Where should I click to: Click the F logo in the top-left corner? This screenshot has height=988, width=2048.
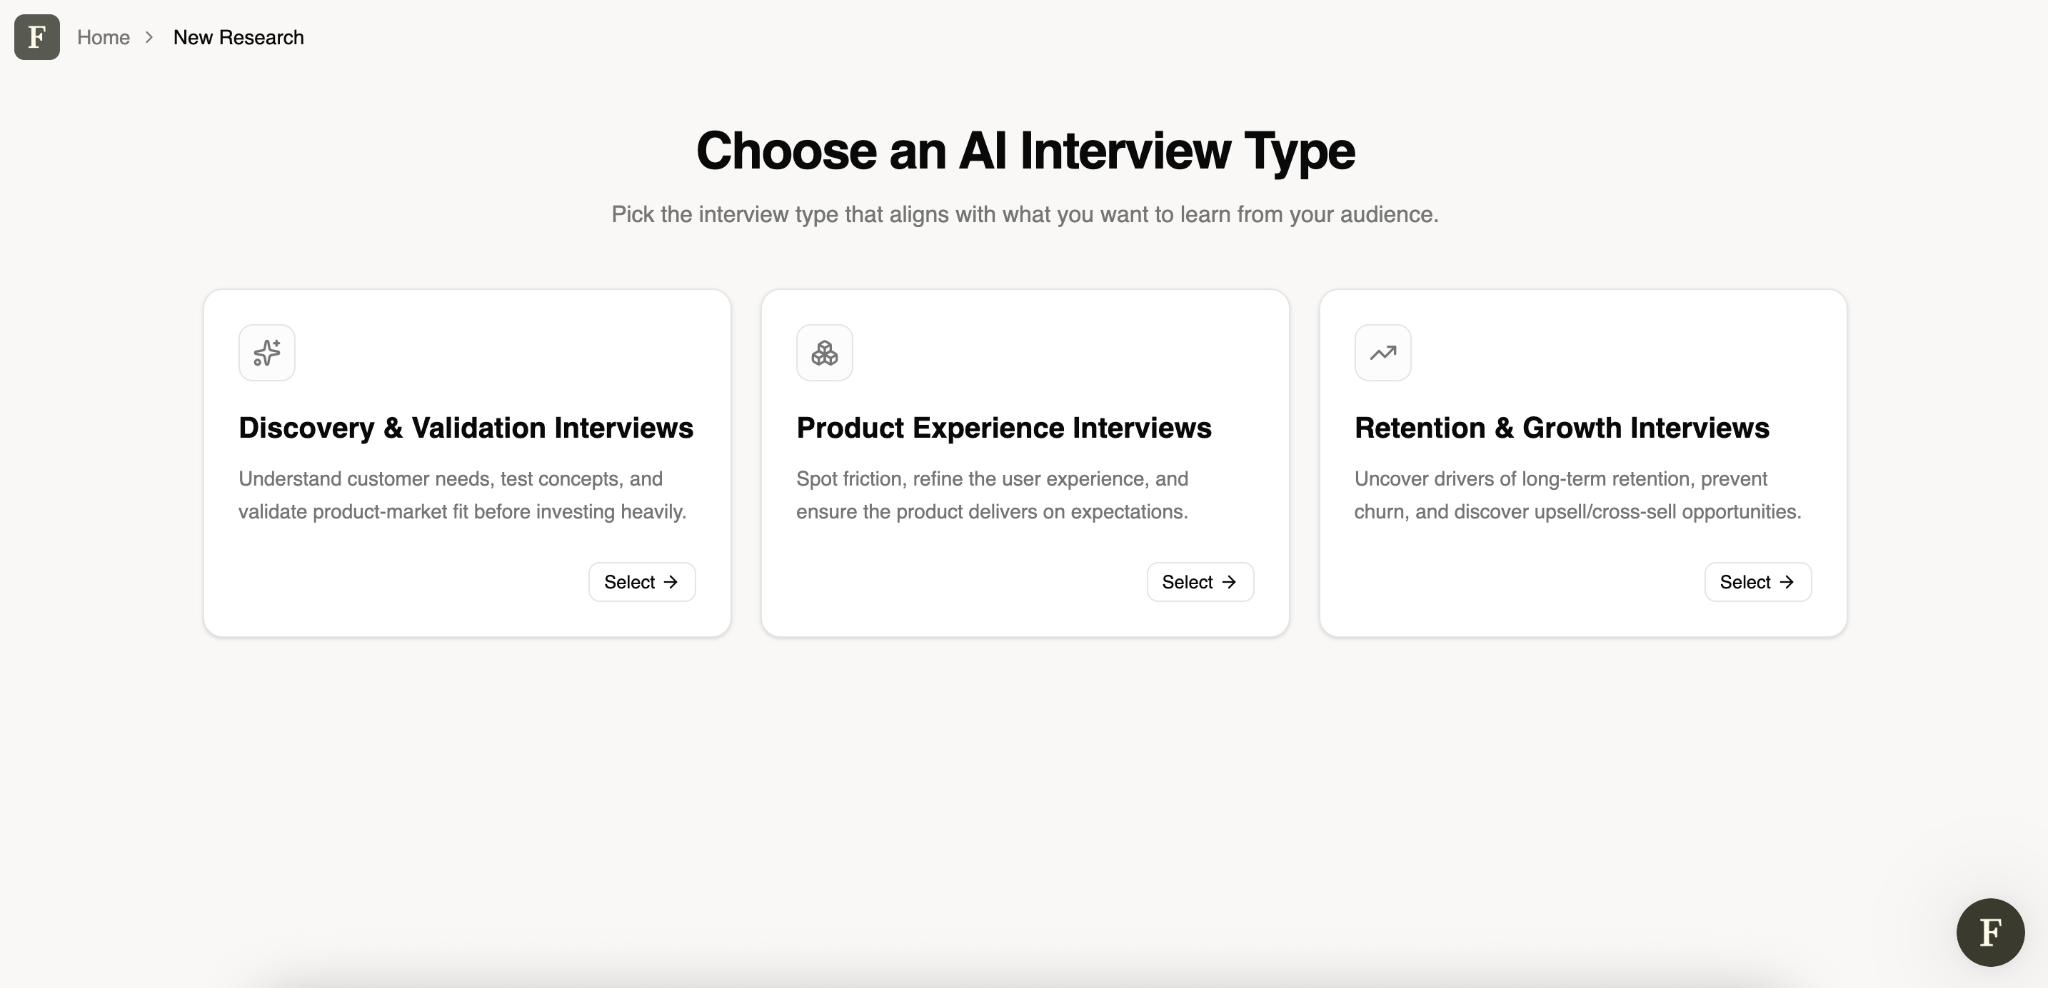pos(37,37)
